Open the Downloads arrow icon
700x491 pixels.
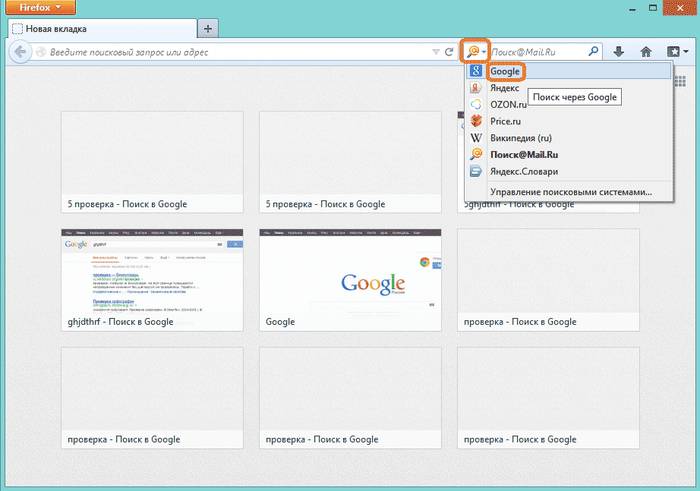pyautogui.click(x=619, y=51)
